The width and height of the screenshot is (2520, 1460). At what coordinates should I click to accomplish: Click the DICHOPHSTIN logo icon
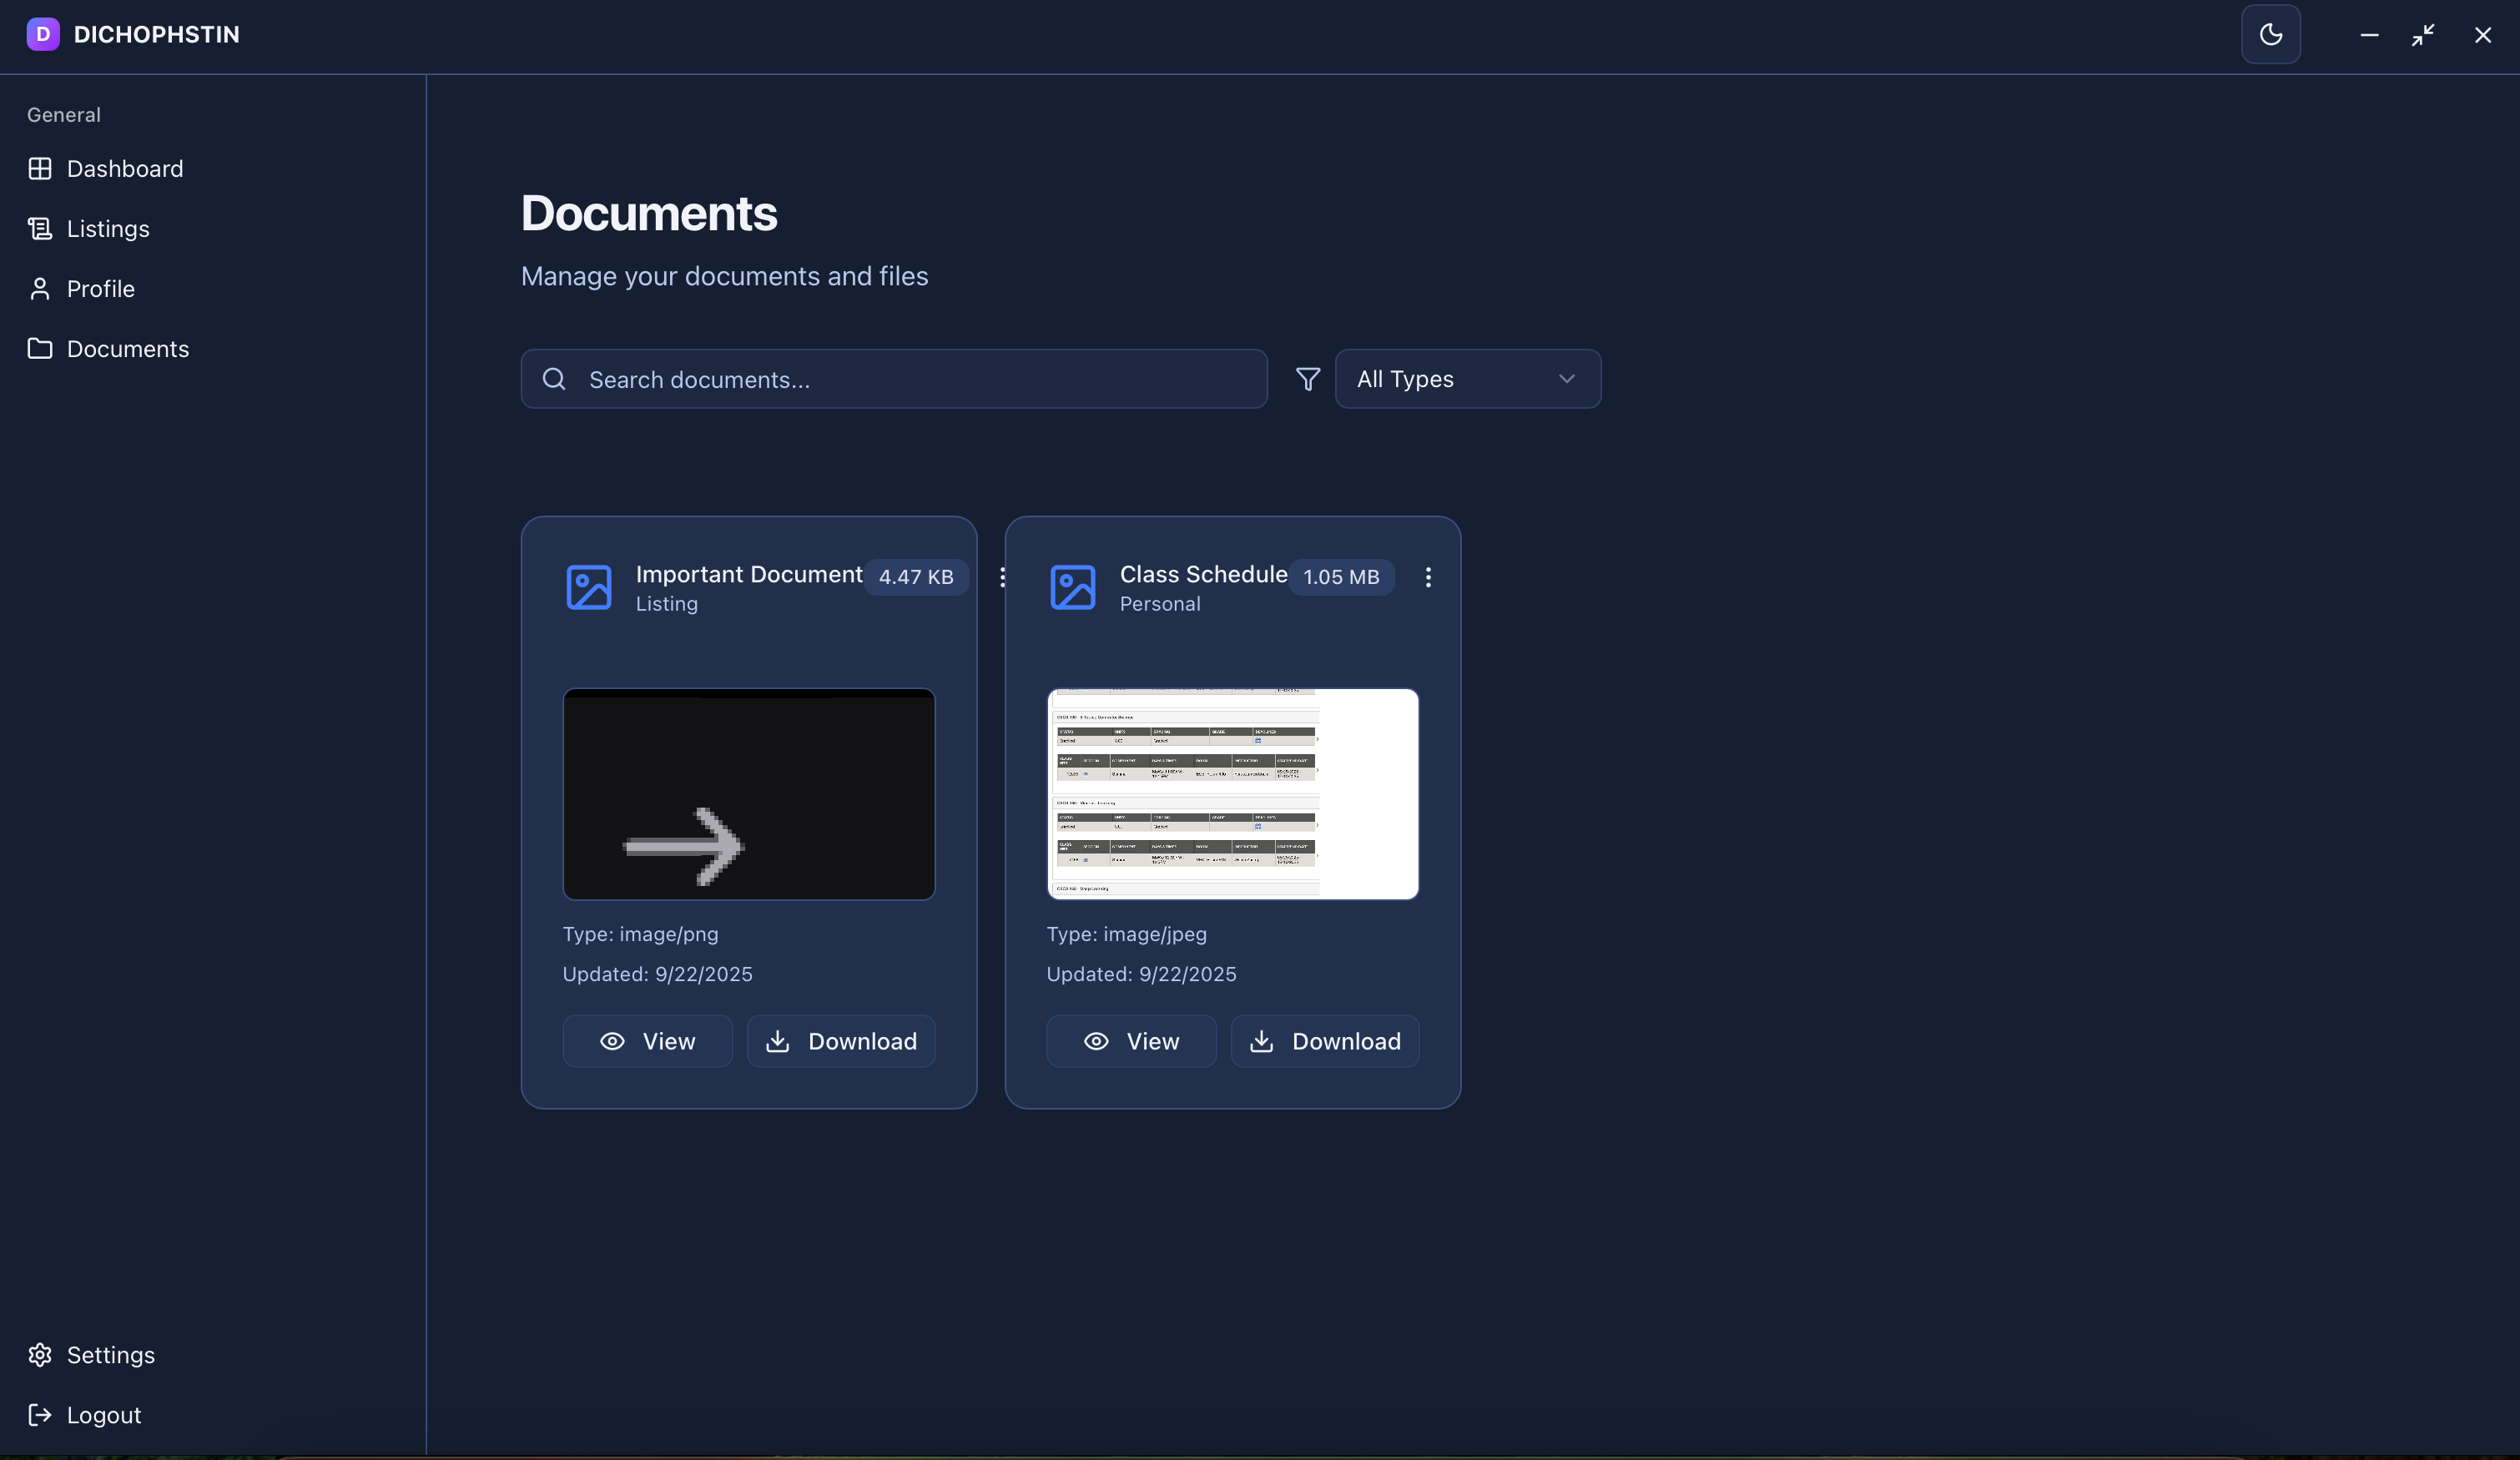click(x=43, y=35)
